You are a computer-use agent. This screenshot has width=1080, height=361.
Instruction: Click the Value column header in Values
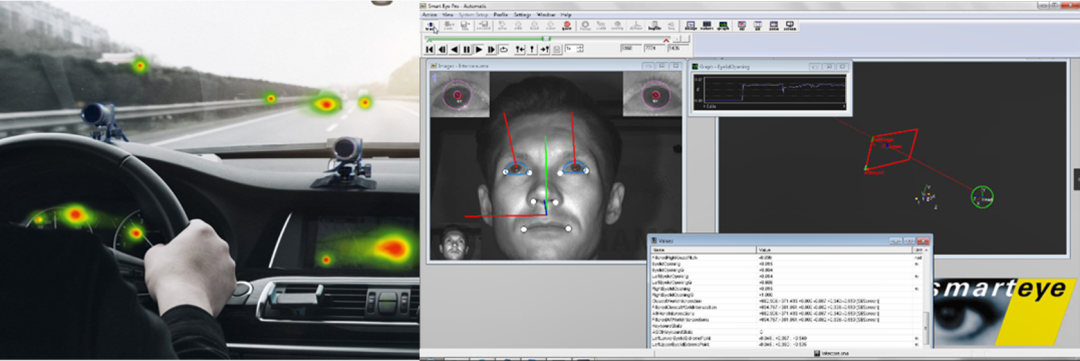[x=834, y=250]
